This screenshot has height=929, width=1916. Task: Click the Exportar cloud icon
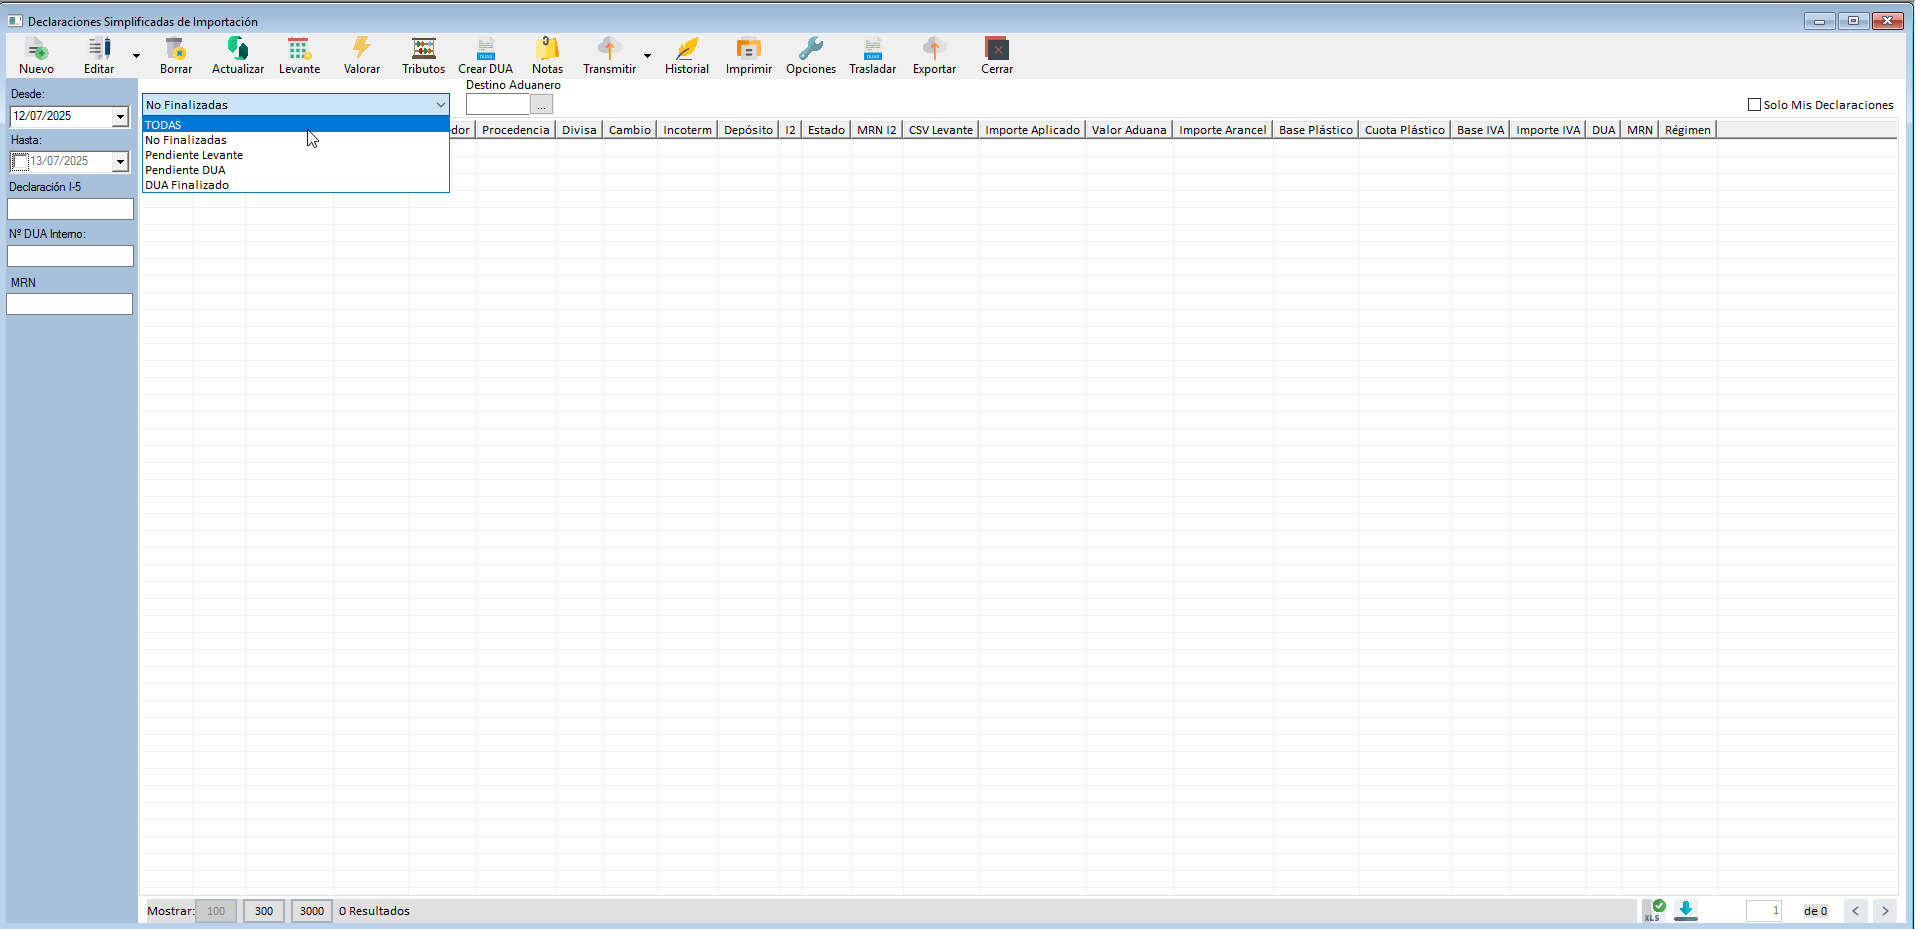934,50
